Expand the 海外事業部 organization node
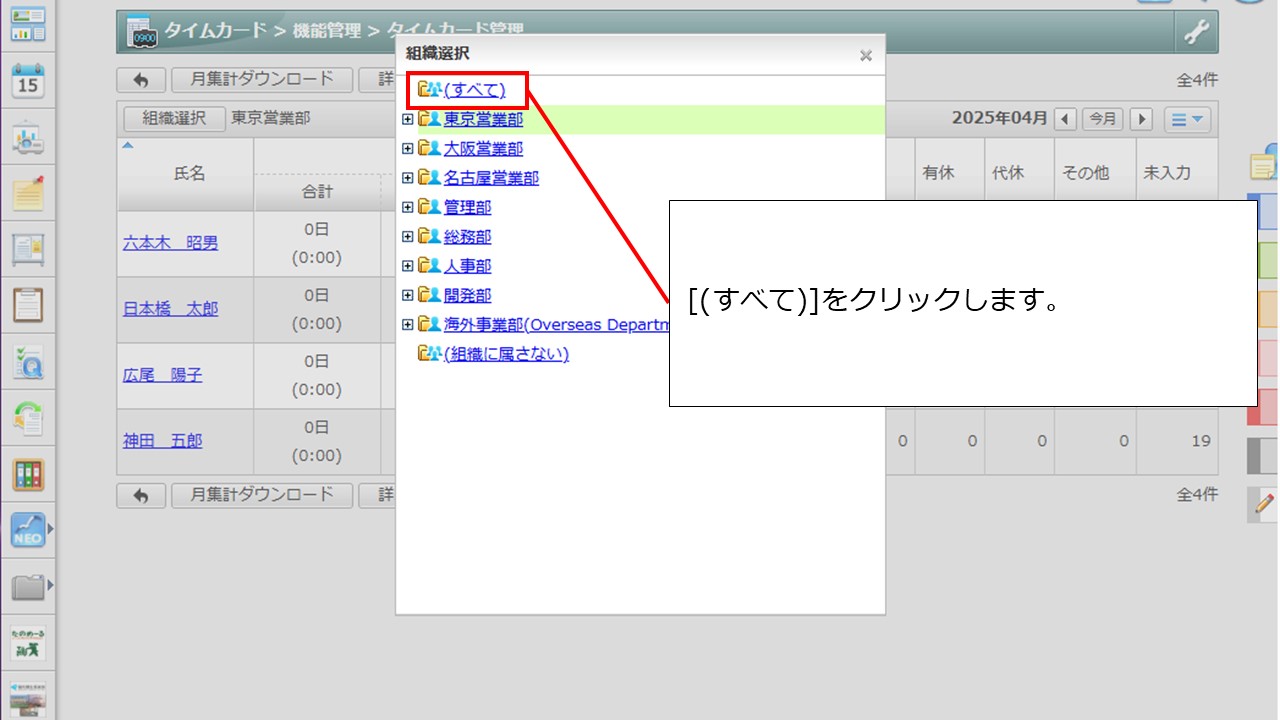Viewport: 1280px width, 720px height. (407, 324)
